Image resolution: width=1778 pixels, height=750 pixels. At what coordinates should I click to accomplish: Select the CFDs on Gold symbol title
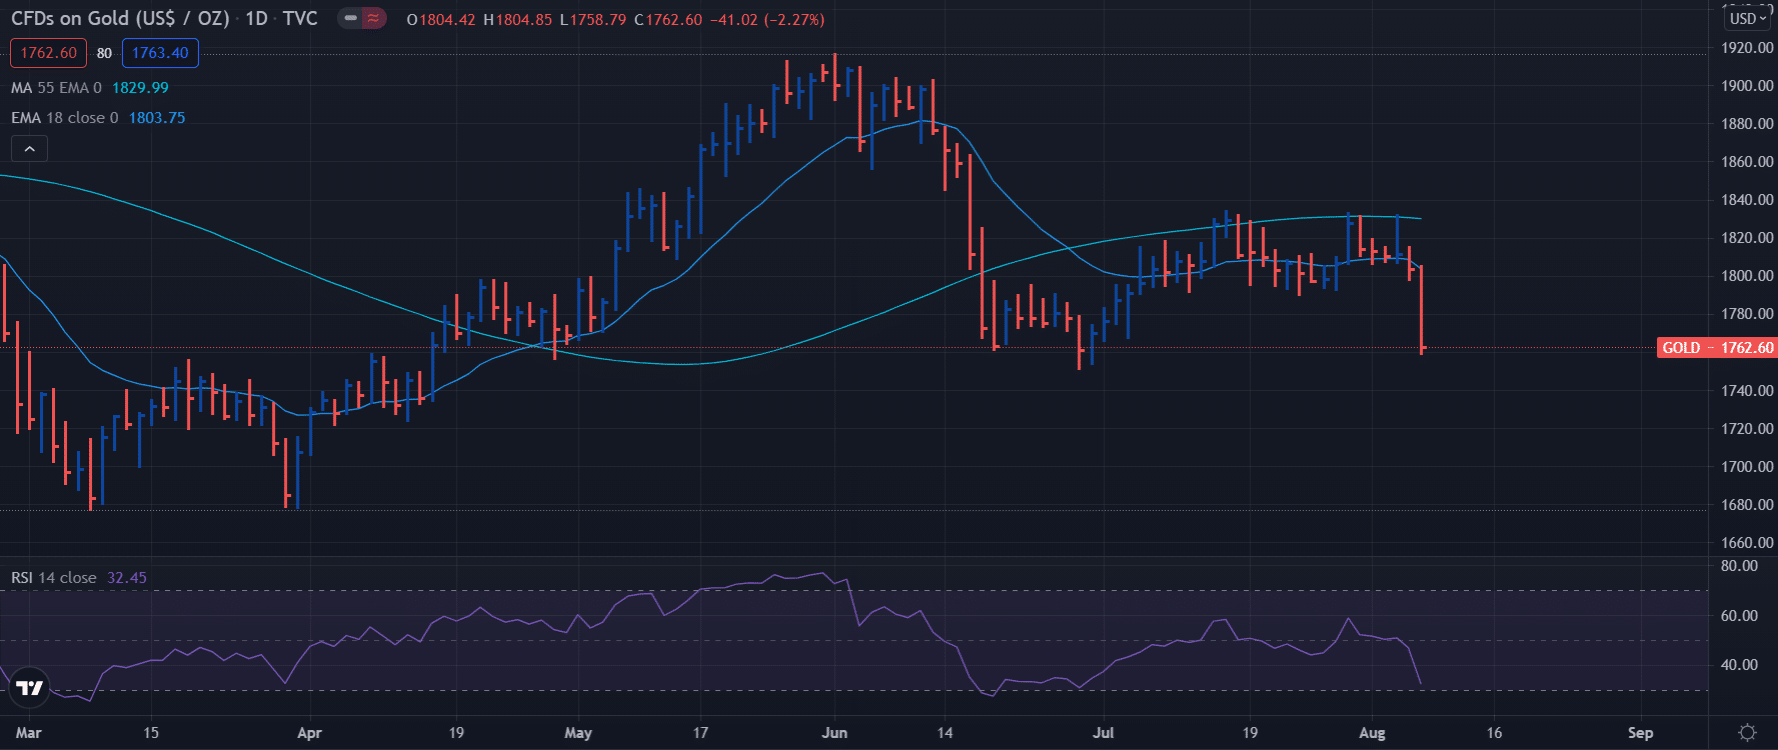[x=120, y=19]
